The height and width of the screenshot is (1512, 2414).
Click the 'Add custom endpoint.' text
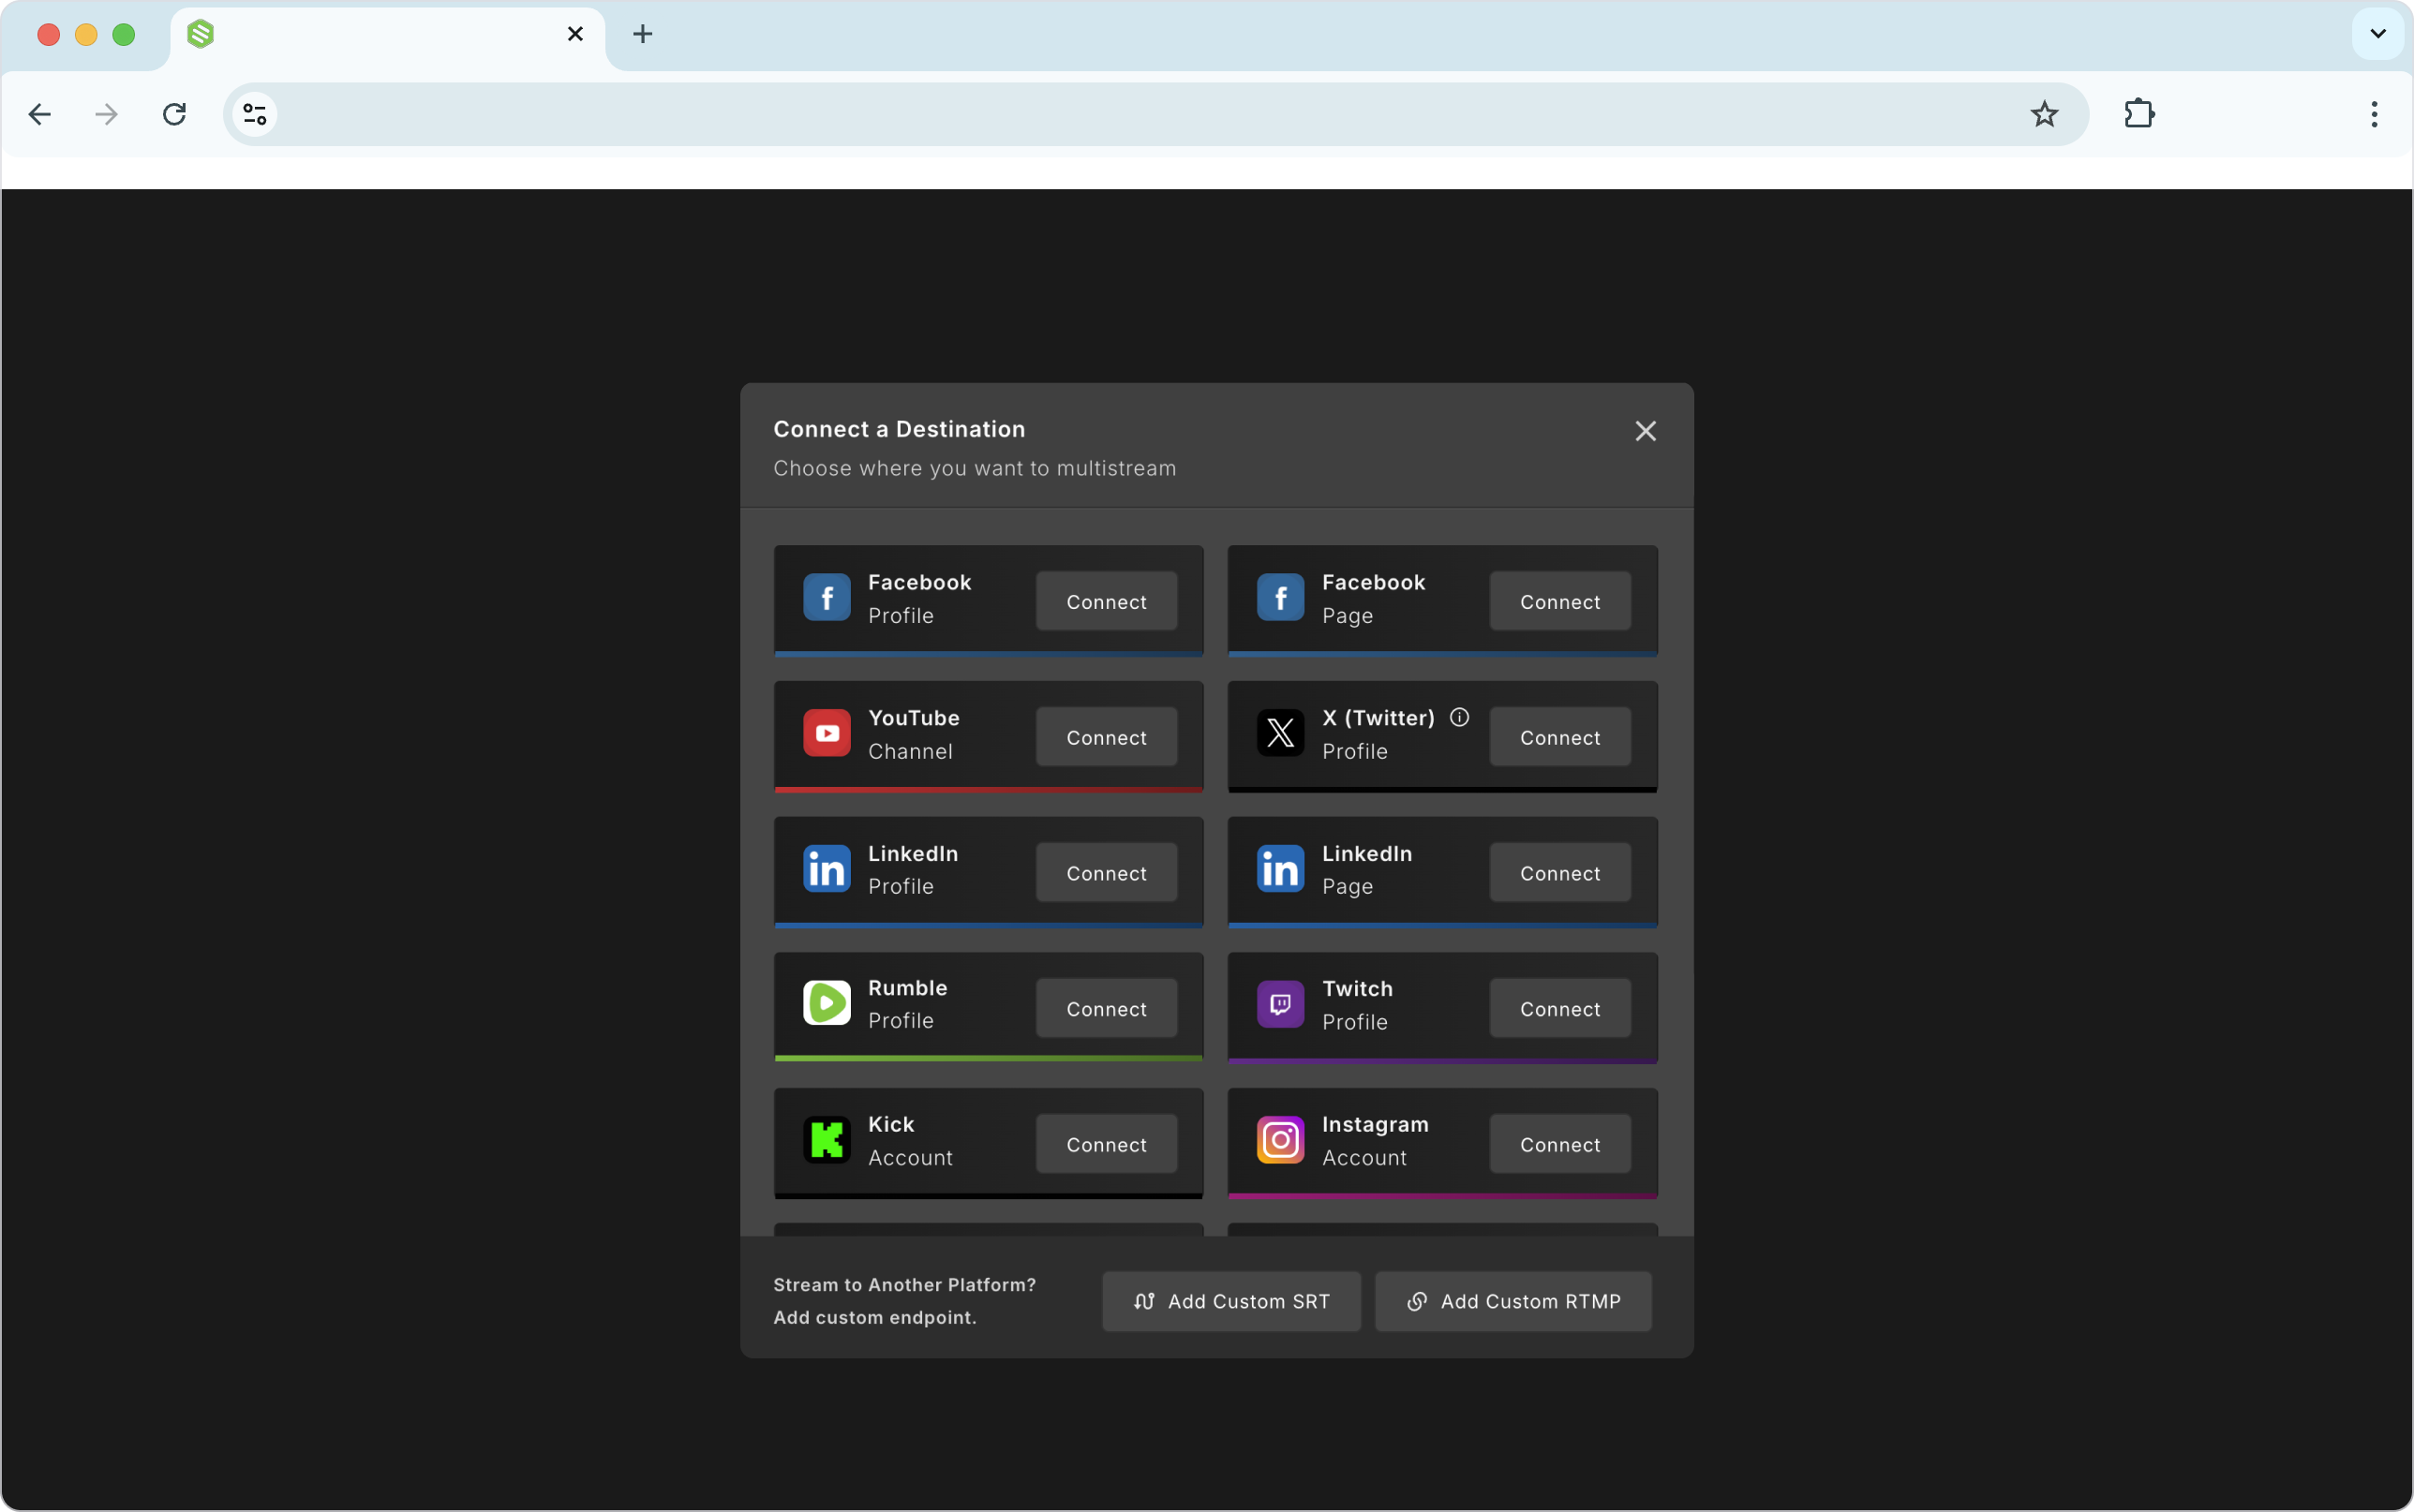(874, 1317)
